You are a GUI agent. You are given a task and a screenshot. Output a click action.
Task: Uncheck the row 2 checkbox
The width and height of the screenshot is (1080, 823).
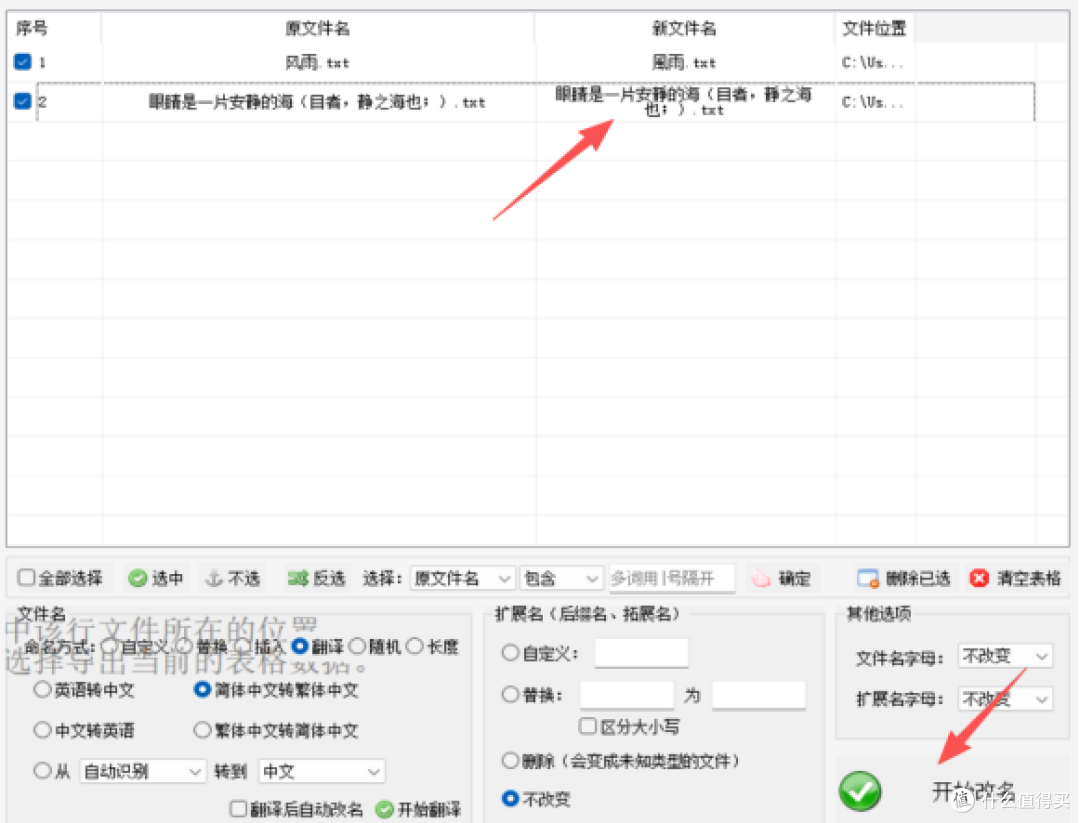pyautogui.click(x=23, y=101)
